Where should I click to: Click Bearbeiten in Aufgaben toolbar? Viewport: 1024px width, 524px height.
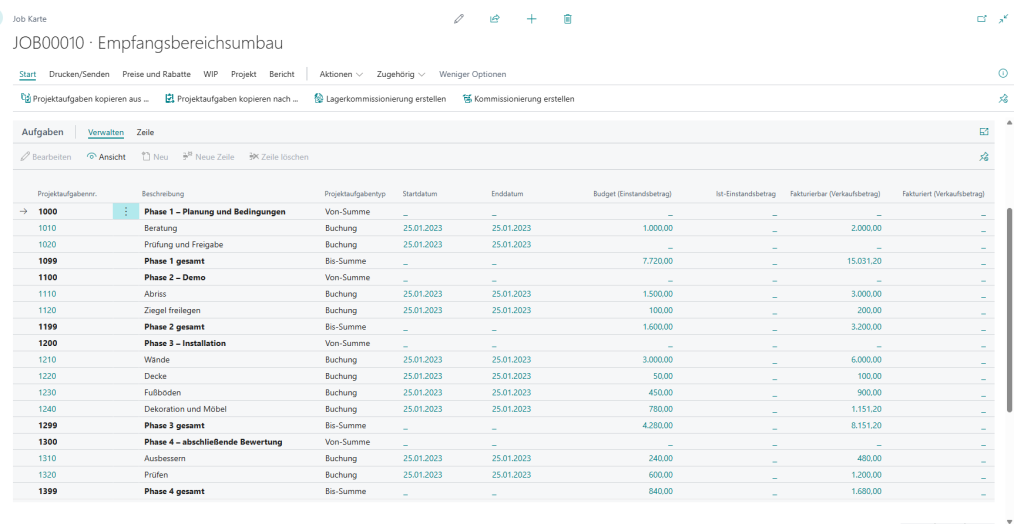coord(46,157)
